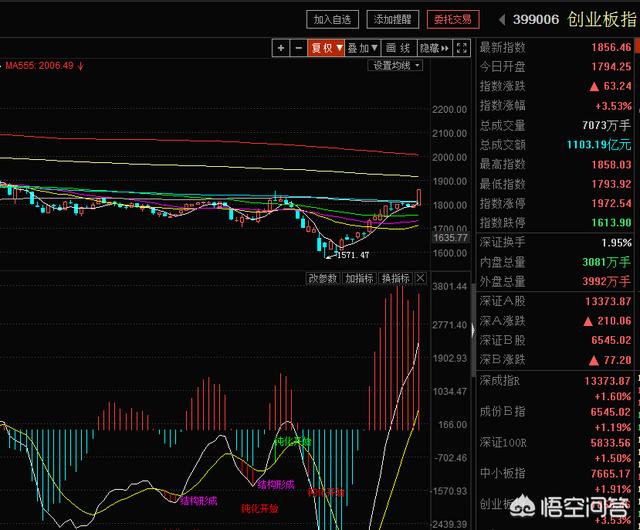This screenshot has width=640, height=530.
Task: Zoom in chart with plus button
Action: click(282, 47)
